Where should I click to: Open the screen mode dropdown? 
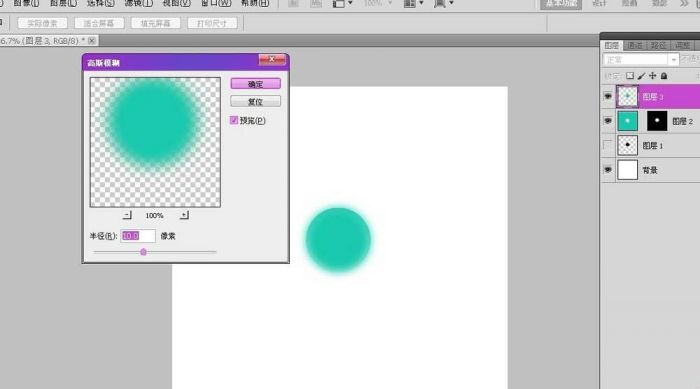[x=444, y=4]
